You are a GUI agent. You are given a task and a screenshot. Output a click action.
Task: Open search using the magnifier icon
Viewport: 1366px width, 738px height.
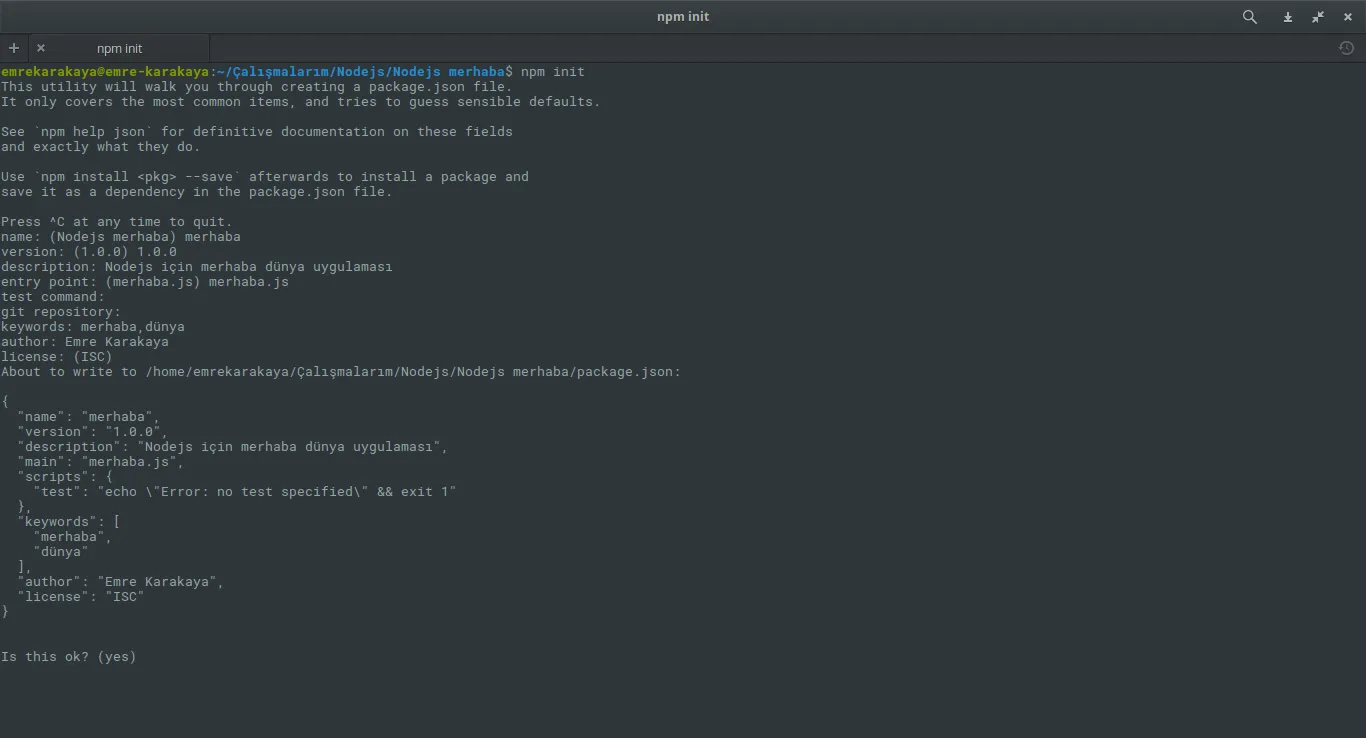tap(1250, 16)
